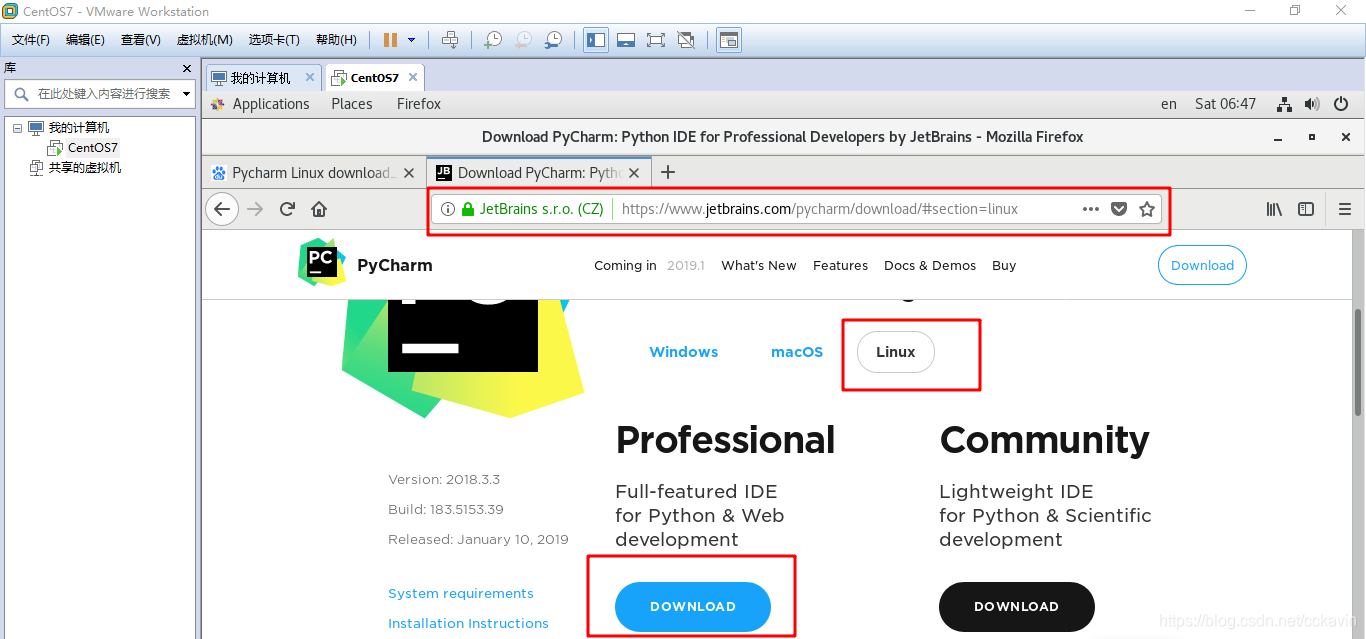Open the library search dropdown arrow
The height and width of the screenshot is (639, 1366).
click(186, 94)
